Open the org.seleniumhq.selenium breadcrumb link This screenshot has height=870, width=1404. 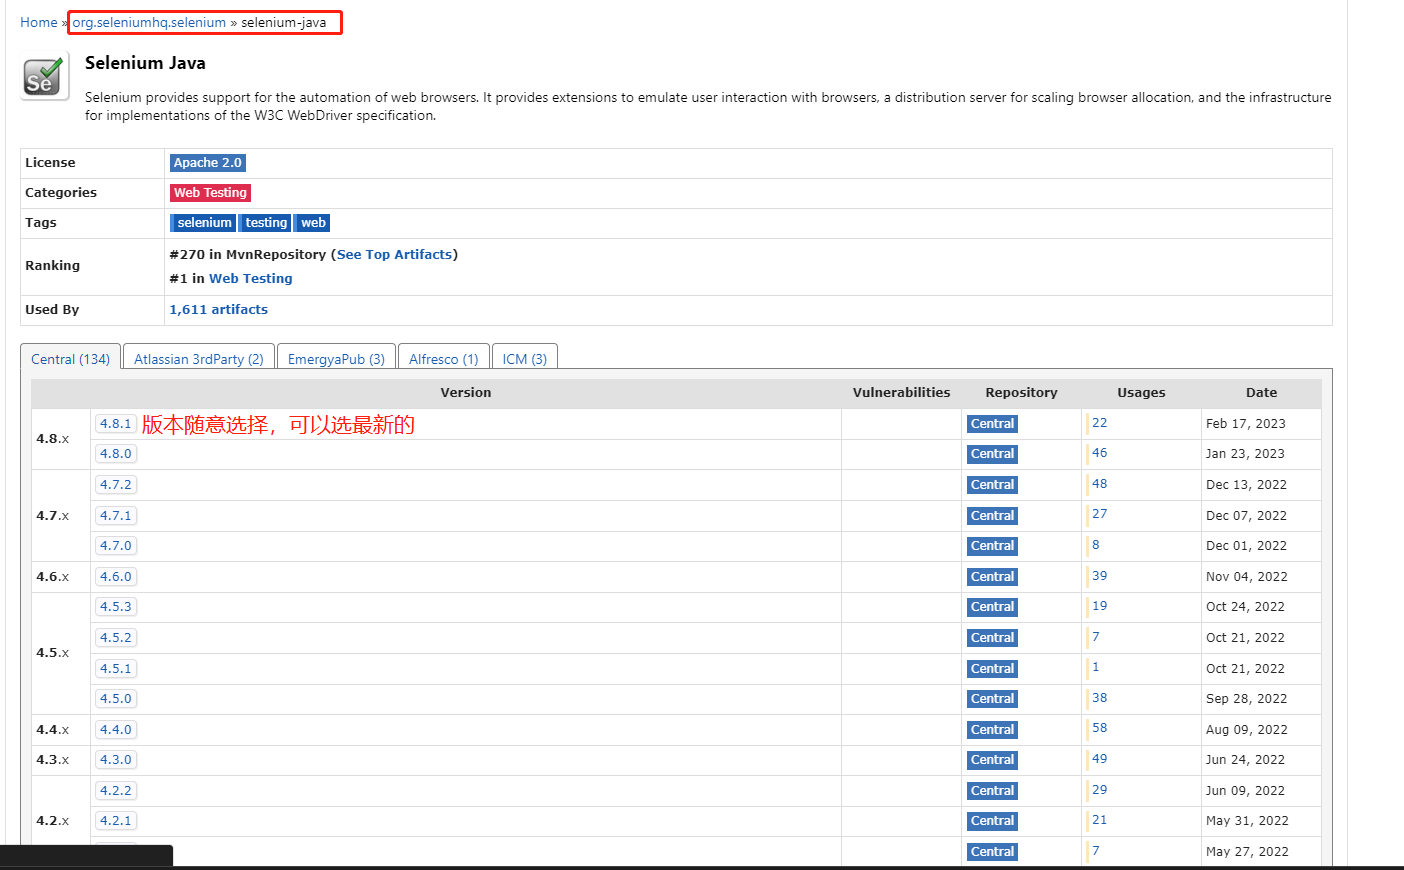click(x=148, y=21)
